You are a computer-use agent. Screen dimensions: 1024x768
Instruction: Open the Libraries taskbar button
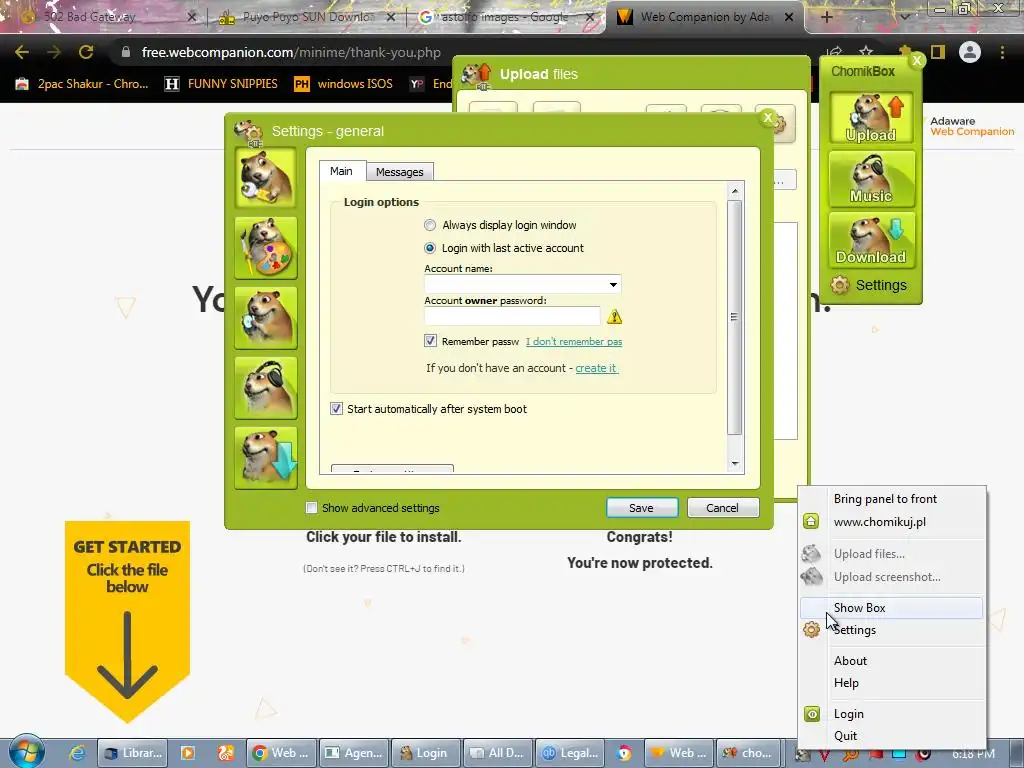(133, 753)
